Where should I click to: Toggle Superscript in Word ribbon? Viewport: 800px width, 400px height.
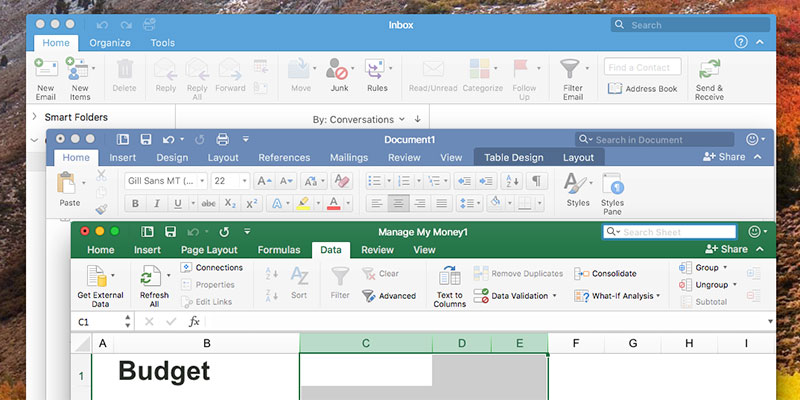(252, 204)
